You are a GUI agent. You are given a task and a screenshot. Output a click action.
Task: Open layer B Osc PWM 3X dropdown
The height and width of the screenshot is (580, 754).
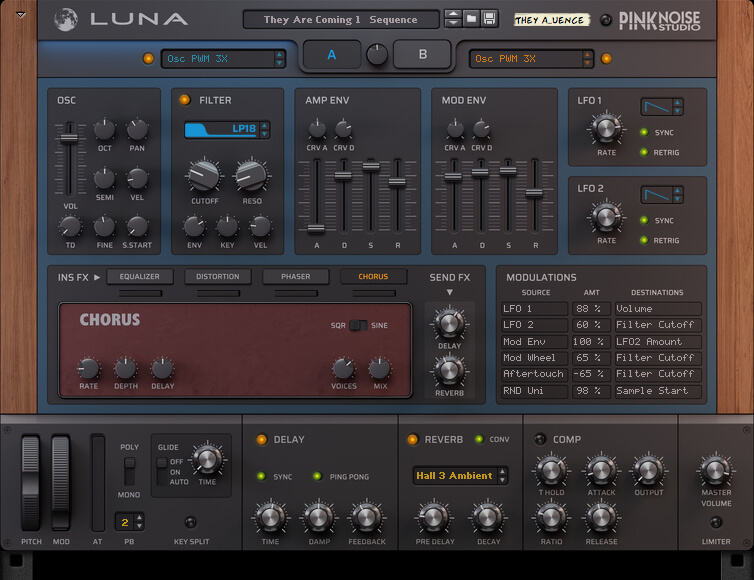(531, 59)
